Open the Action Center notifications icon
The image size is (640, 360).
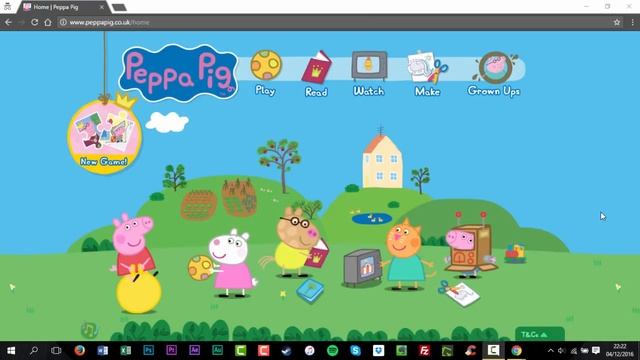596,351
